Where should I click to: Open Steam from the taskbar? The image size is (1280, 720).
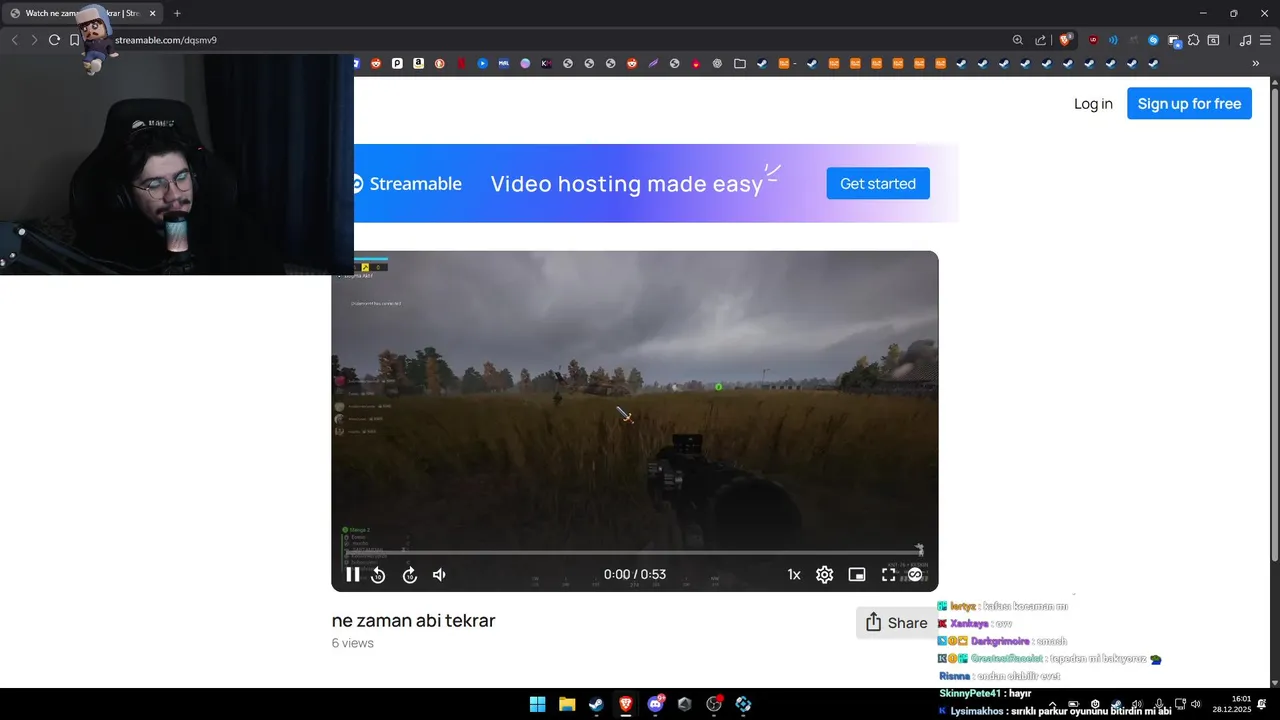(x=596, y=704)
